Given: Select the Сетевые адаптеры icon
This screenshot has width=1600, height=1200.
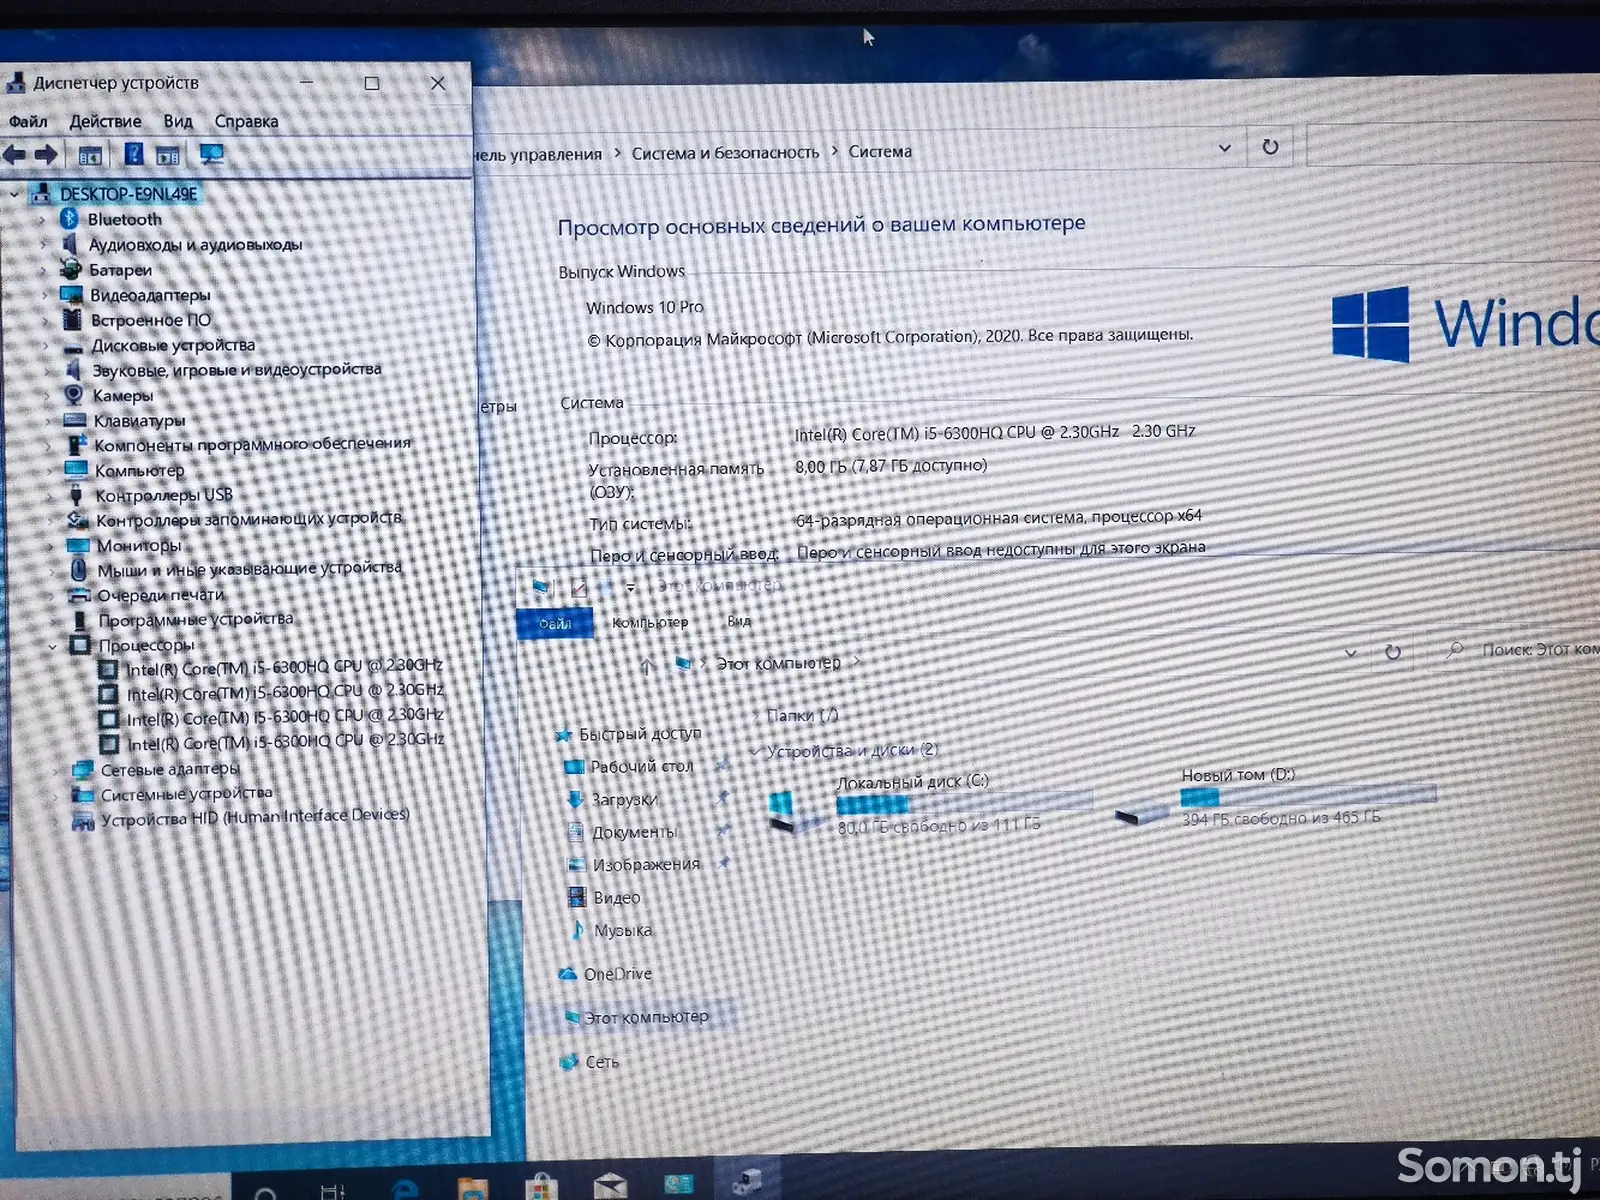Looking at the screenshot, I should (83, 770).
